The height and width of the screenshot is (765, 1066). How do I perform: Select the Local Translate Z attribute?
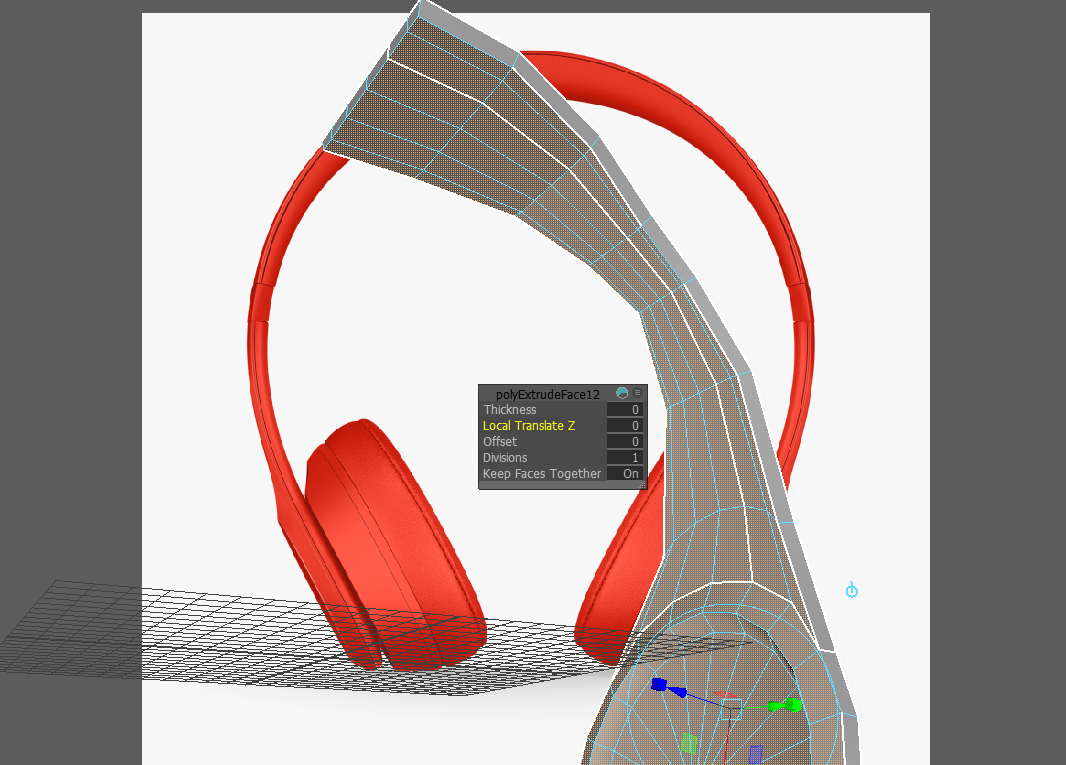pos(528,426)
